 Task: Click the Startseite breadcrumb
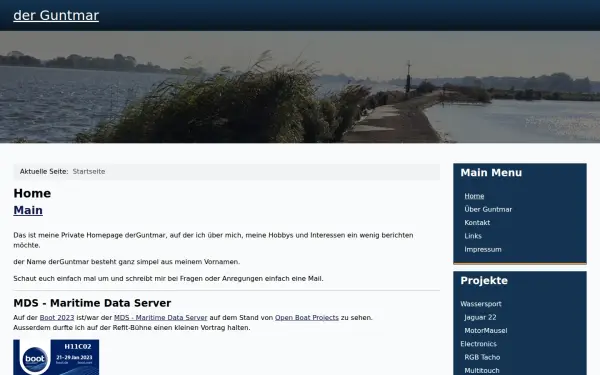[89, 172]
